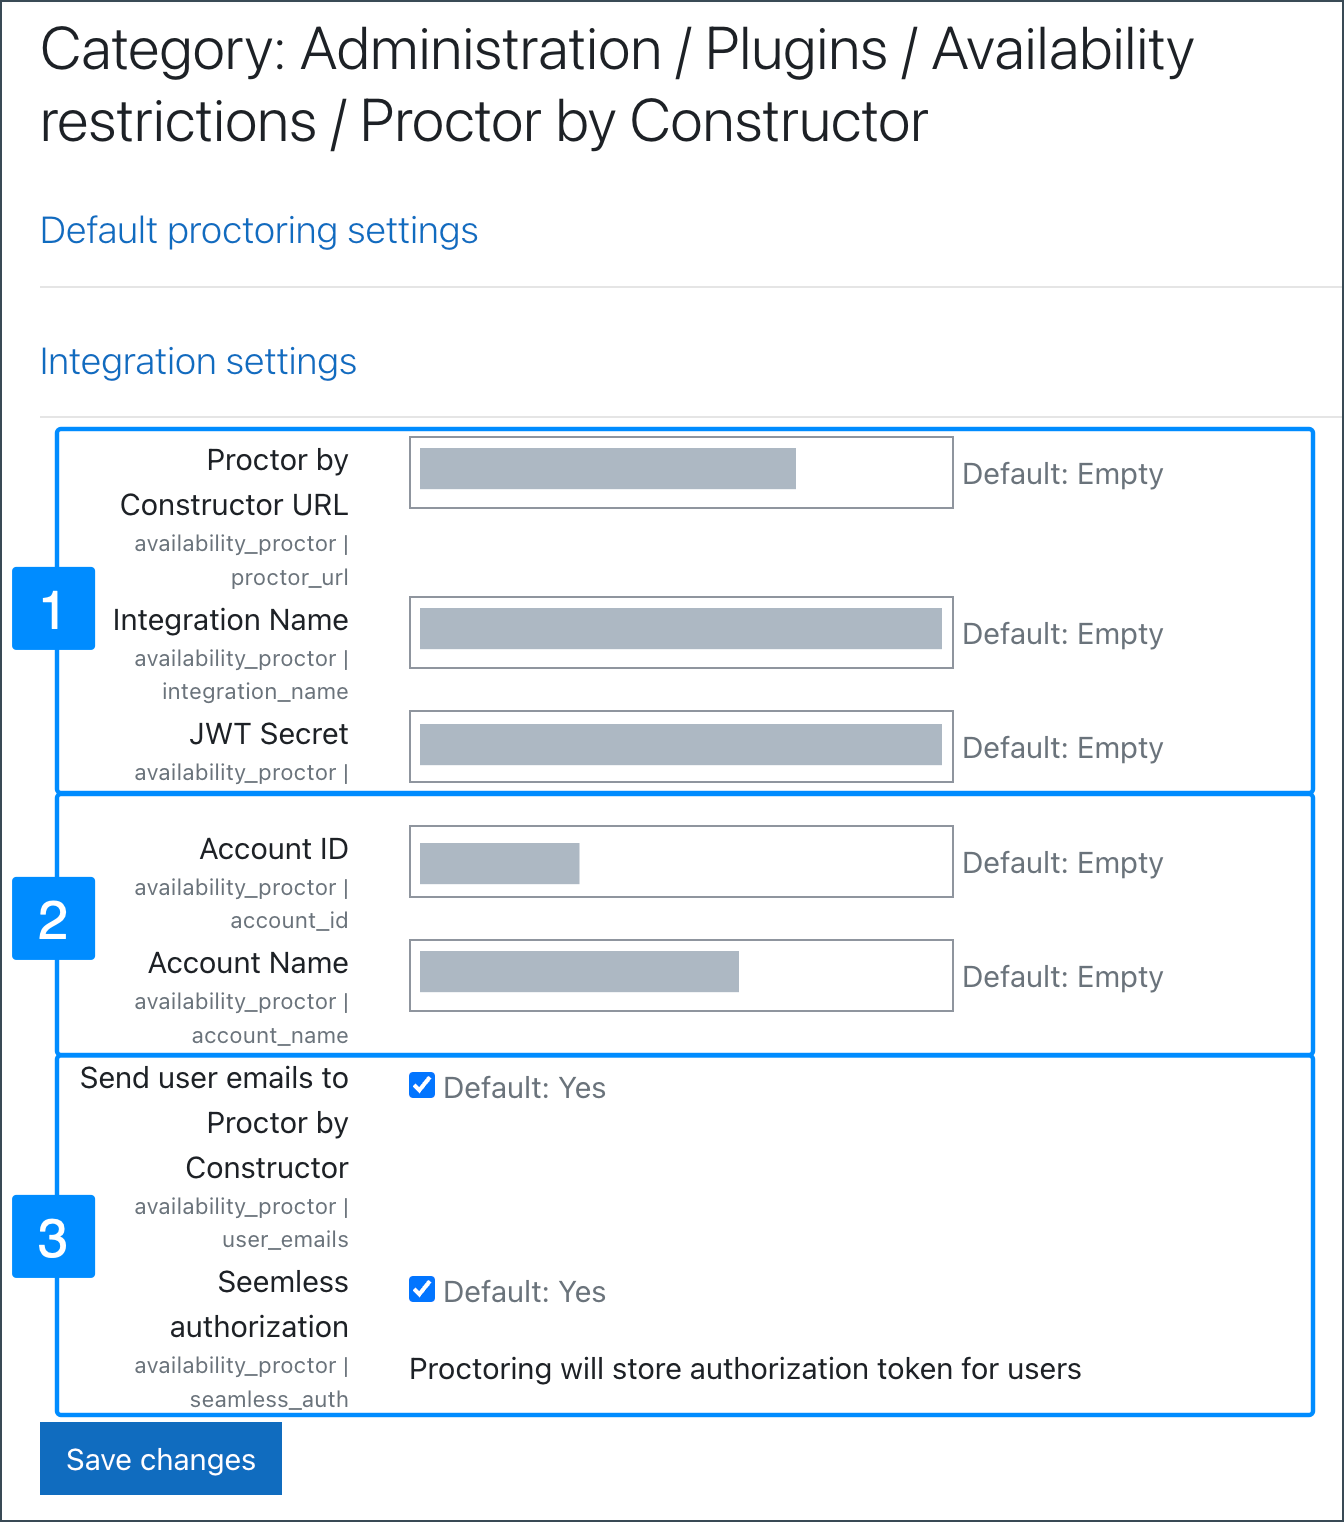Click the number 3 callout badge

pyautogui.click(x=53, y=1237)
